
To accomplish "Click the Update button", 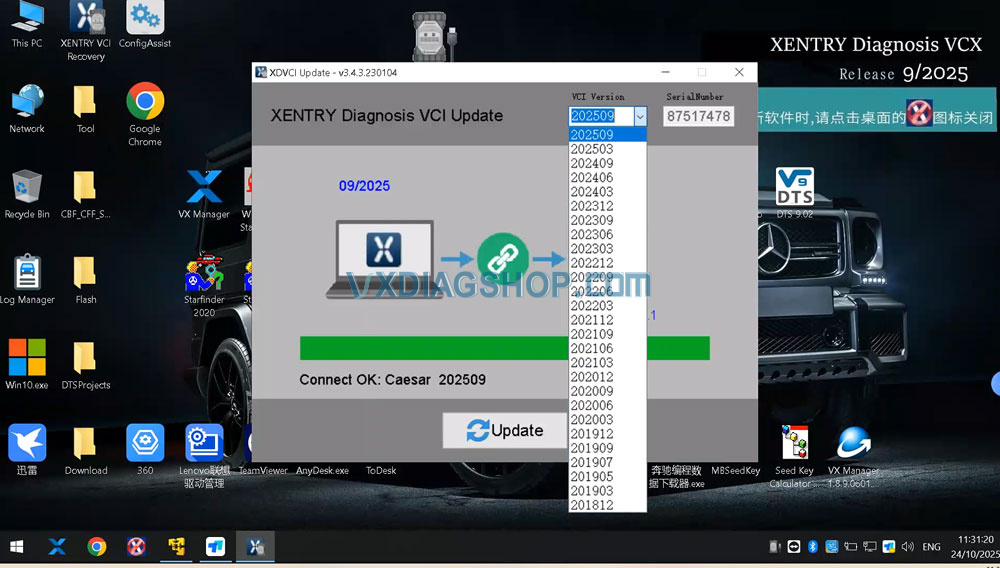I will pyautogui.click(x=505, y=431).
